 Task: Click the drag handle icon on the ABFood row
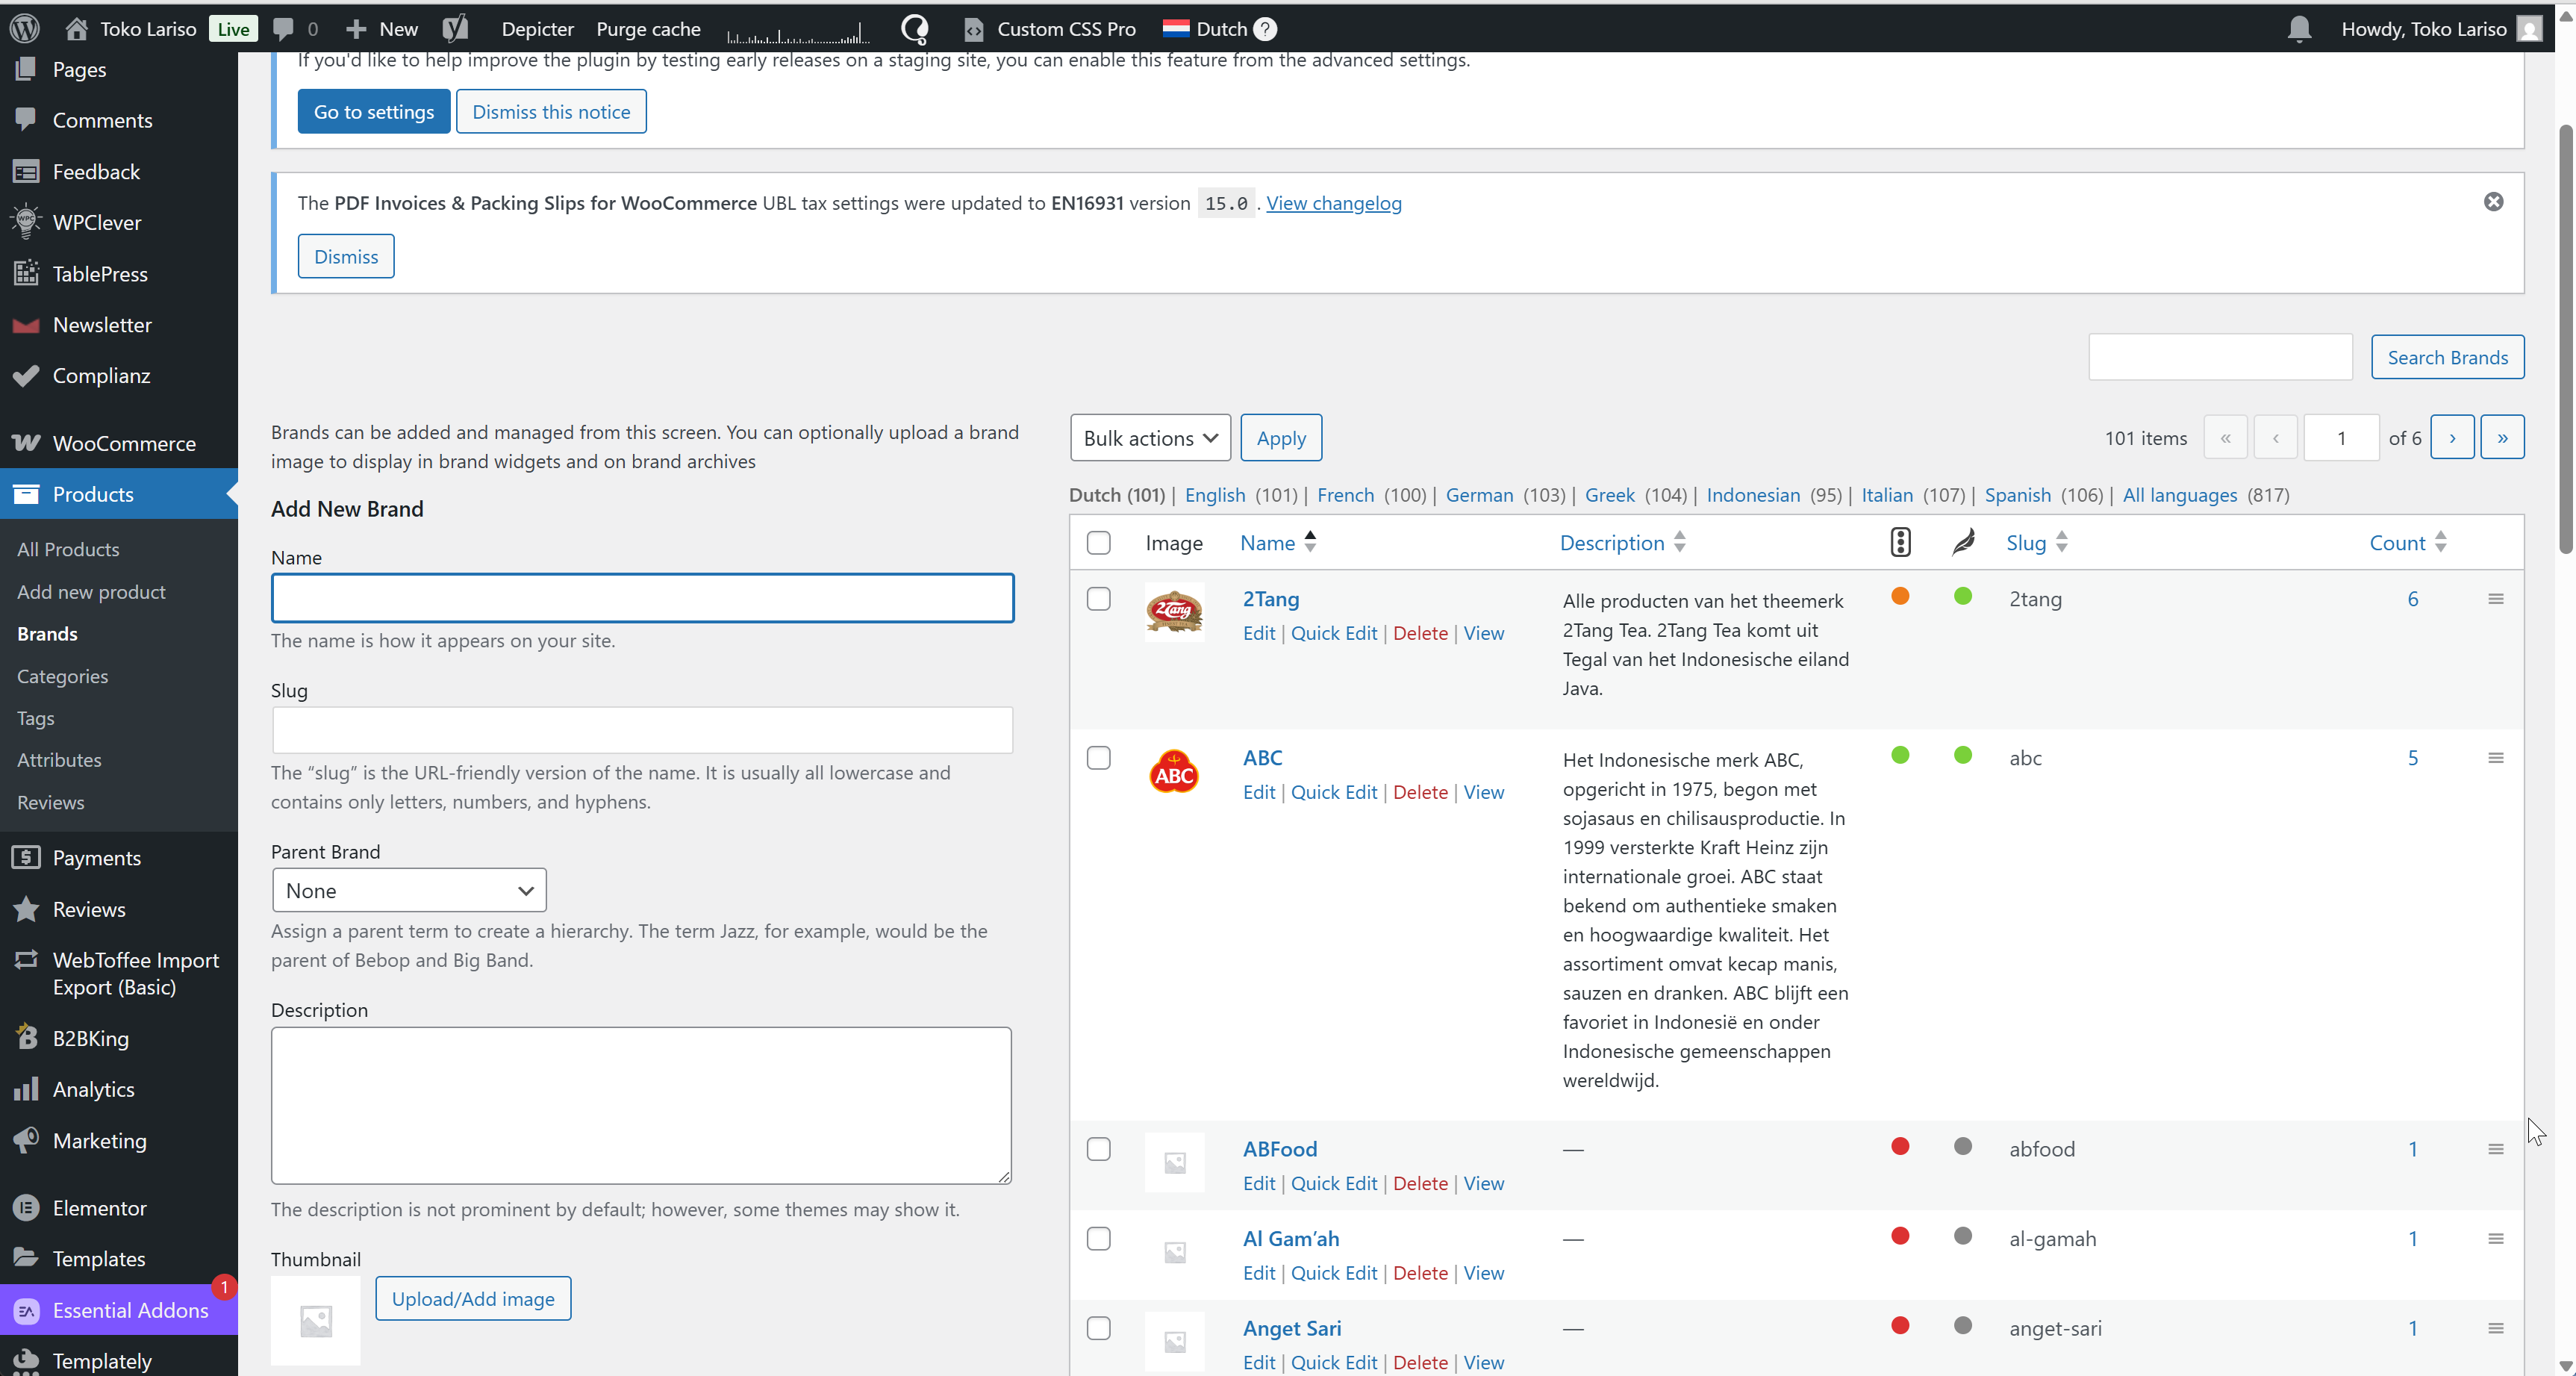point(2496,1149)
